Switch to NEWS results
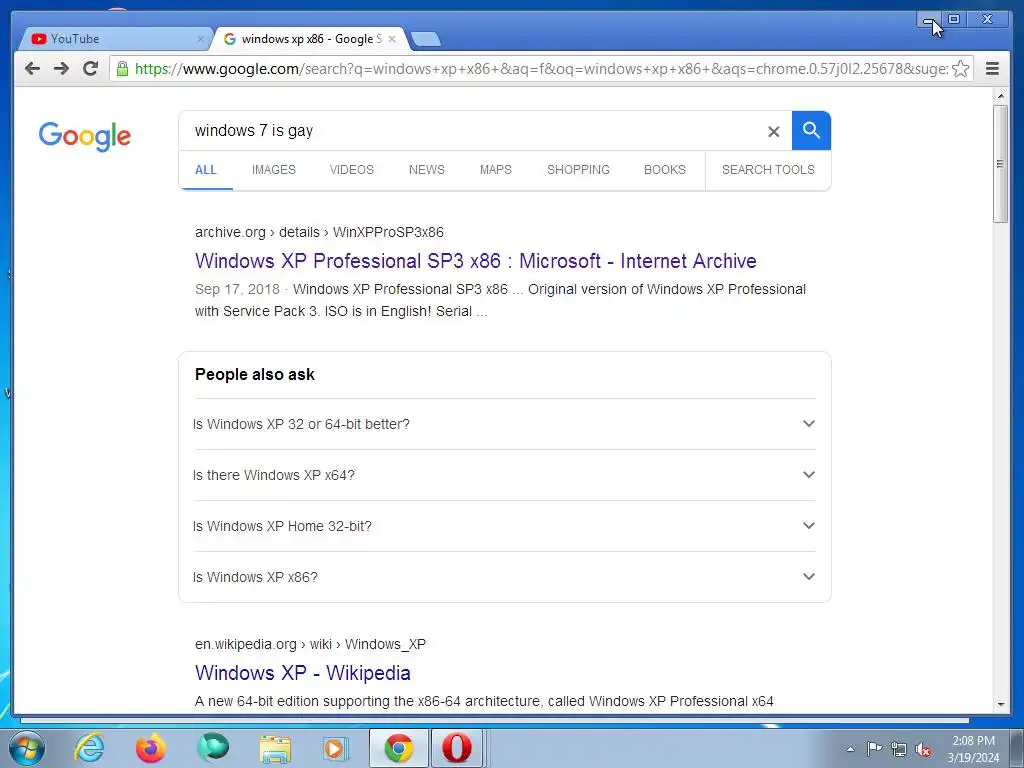This screenshot has width=1024, height=768. (426, 170)
